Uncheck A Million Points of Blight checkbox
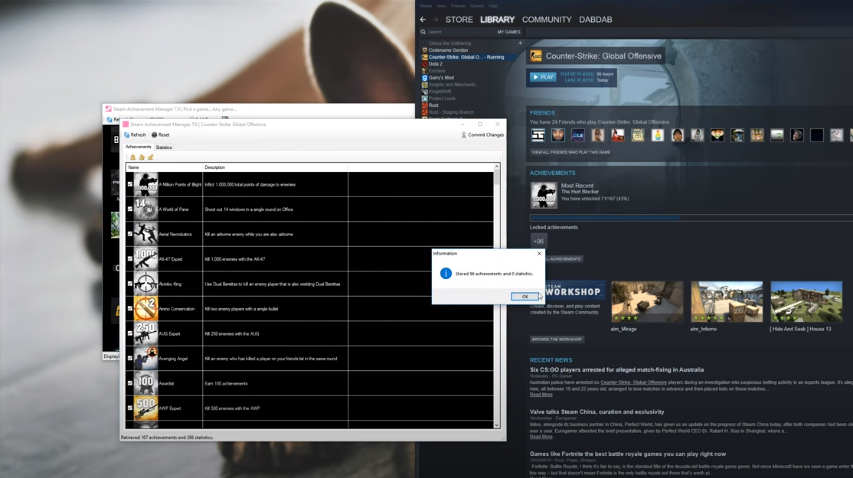Image resolution: width=853 pixels, height=478 pixels. (130, 184)
